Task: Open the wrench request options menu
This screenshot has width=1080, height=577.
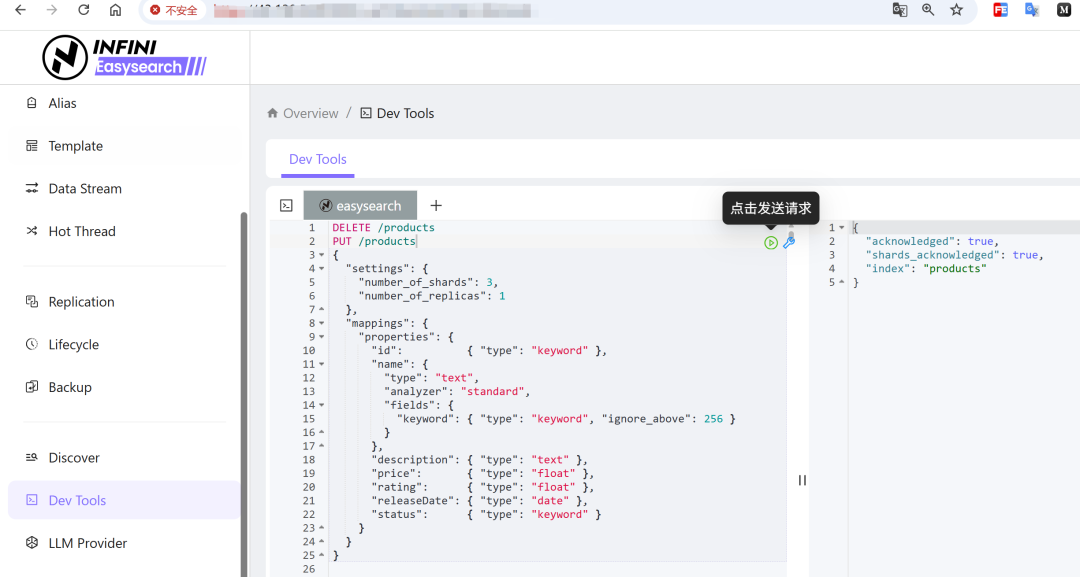Action: pos(789,242)
